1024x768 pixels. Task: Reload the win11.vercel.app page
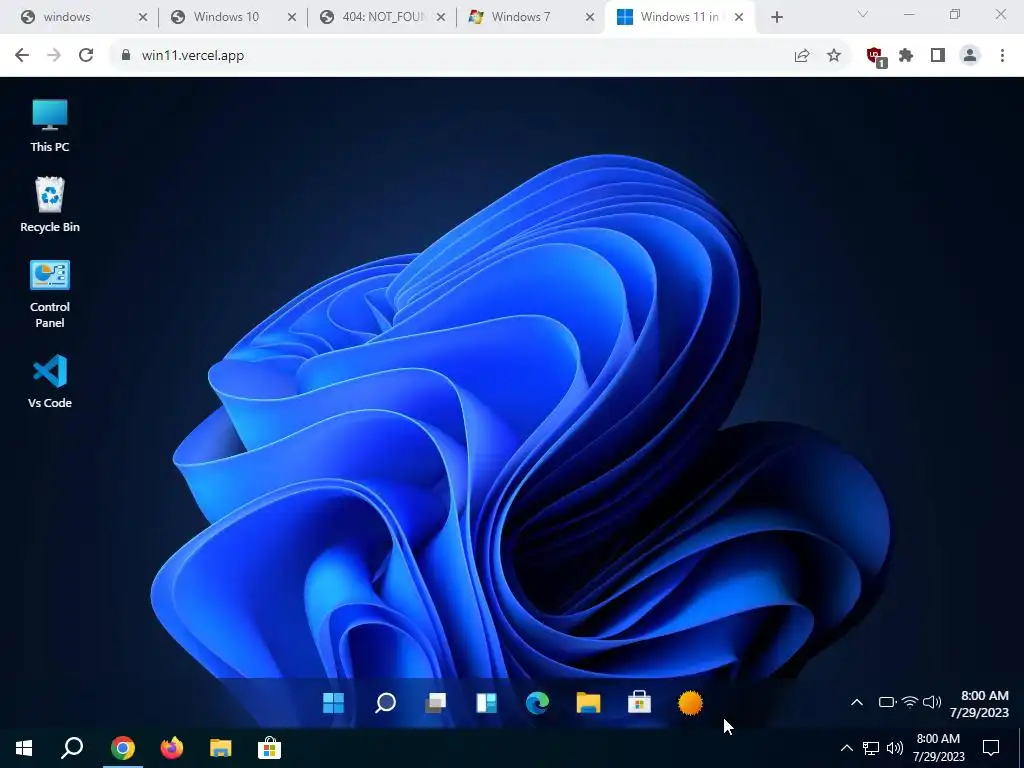click(x=86, y=56)
